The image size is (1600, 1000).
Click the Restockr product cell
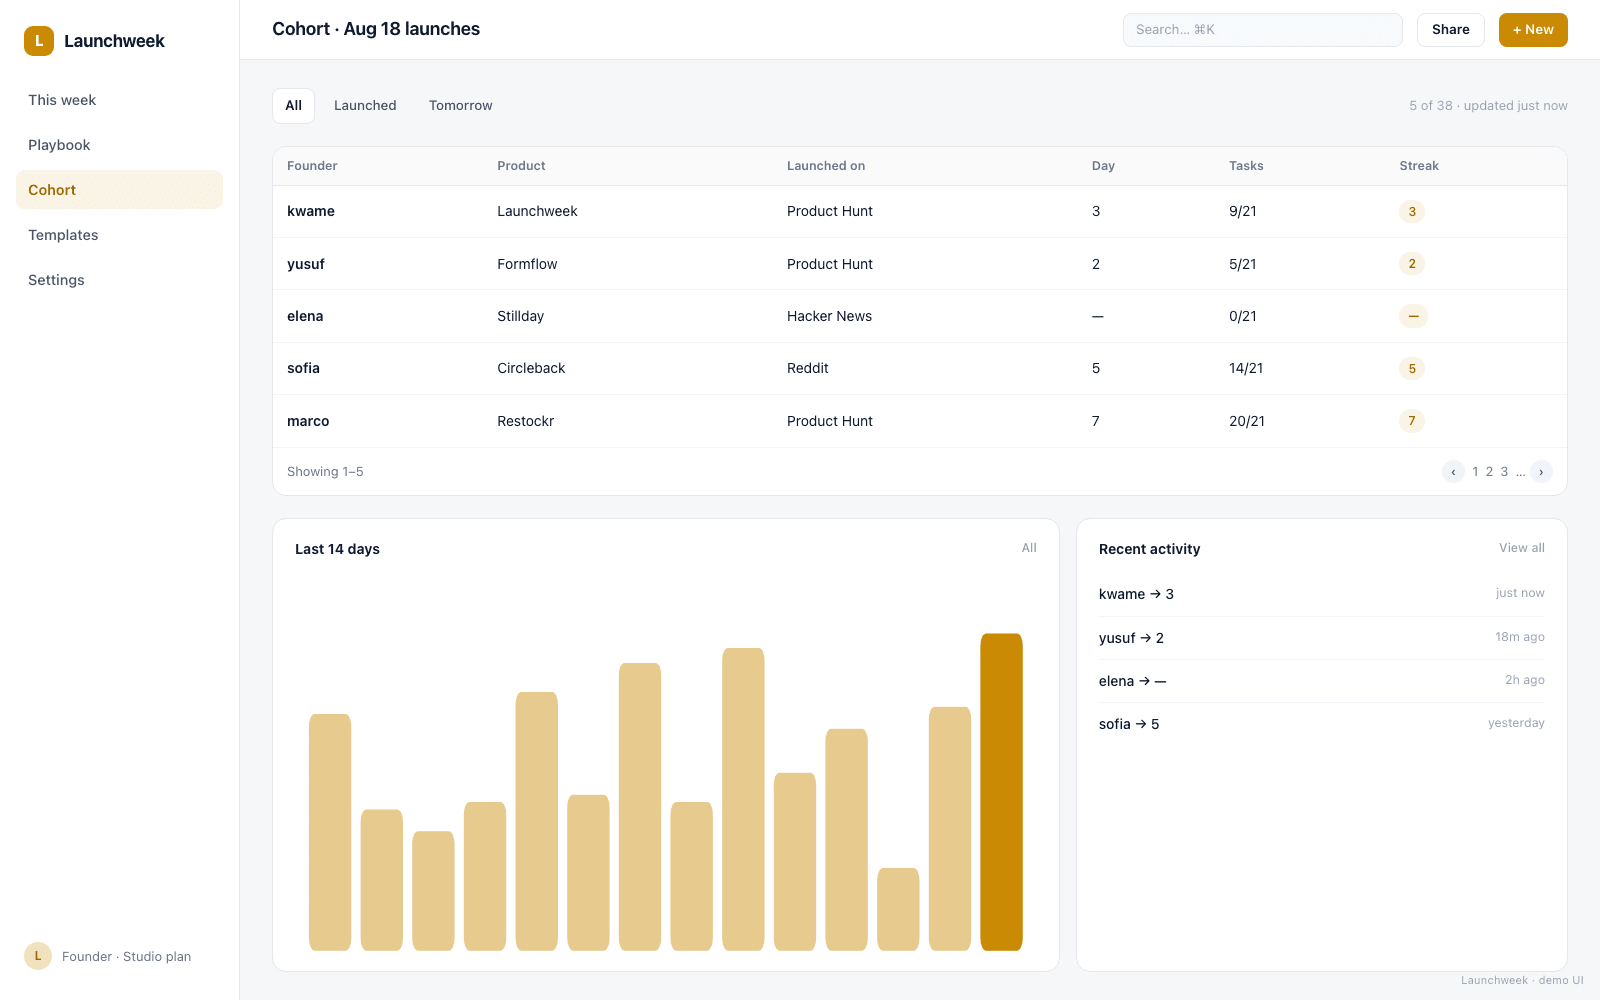pyautogui.click(x=525, y=421)
